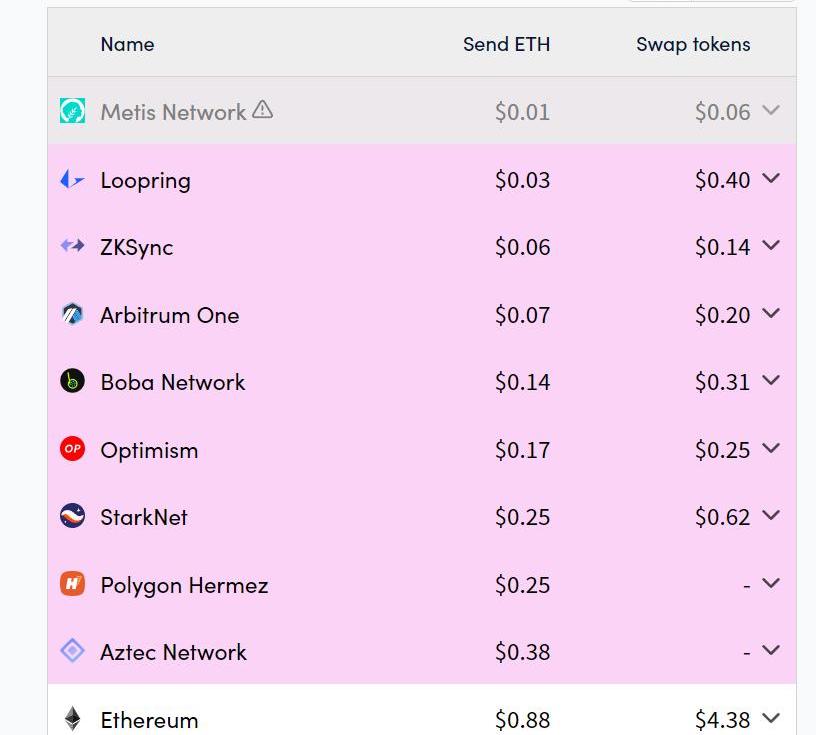Screen dimensions: 816x735
Task: Click the Boba Network logo icon
Action: click(x=72, y=381)
